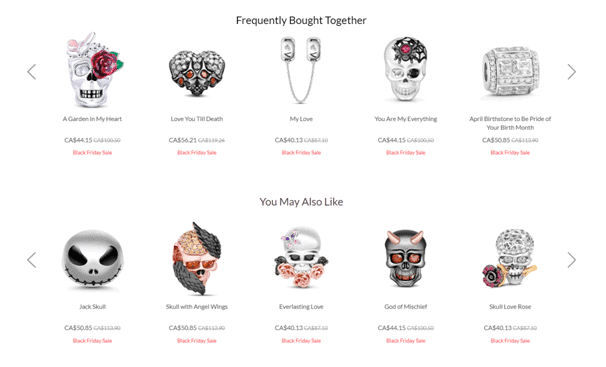Click previous arrow in You May Also Like
Image resolution: width=606 pixels, height=367 pixels.
click(x=32, y=260)
